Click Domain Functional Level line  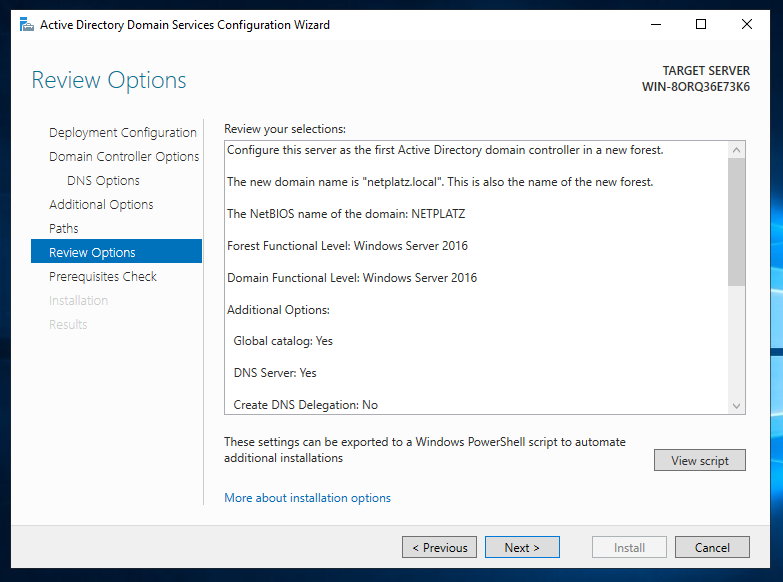click(352, 278)
